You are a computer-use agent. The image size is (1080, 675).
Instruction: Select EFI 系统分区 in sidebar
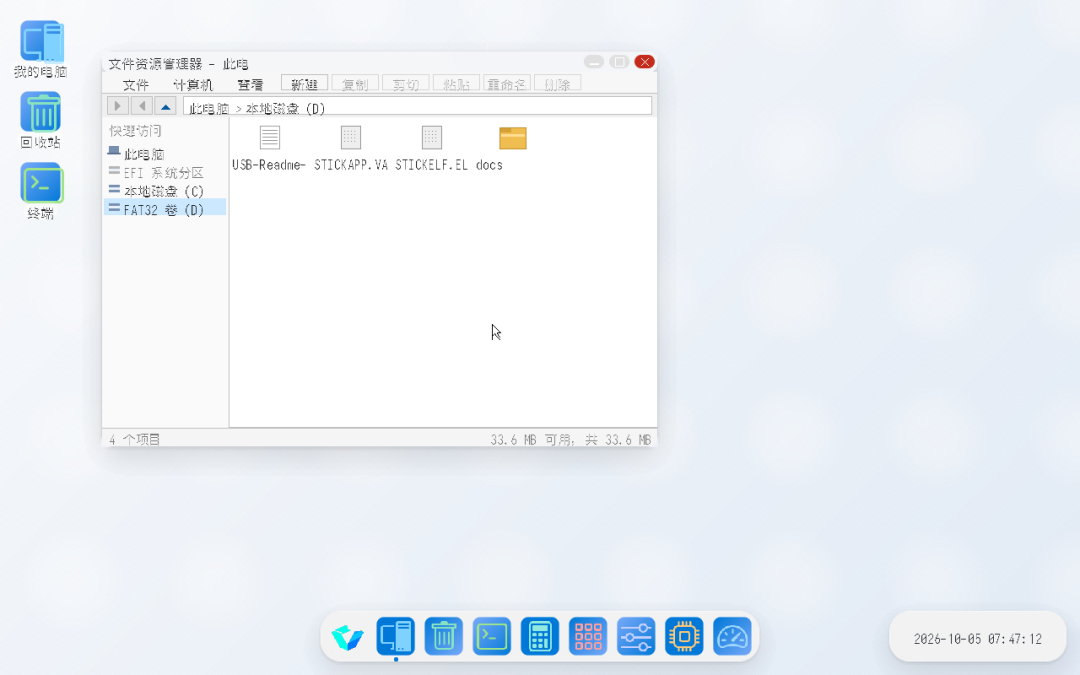point(165,172)
